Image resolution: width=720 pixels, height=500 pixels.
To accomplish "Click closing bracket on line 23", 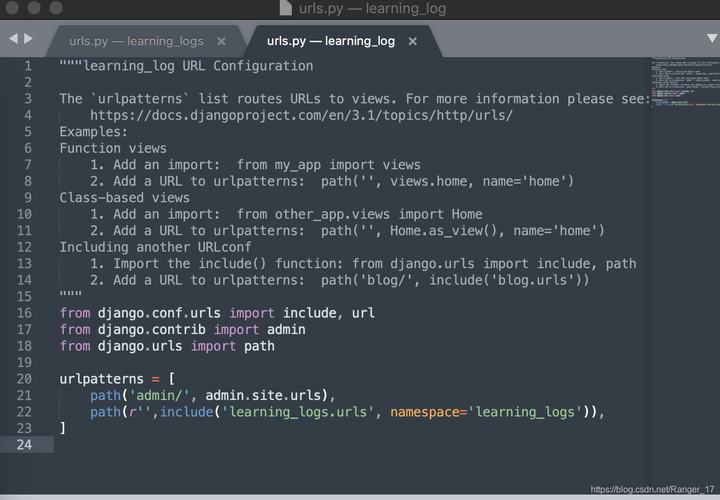I will (x=63, y=428).
